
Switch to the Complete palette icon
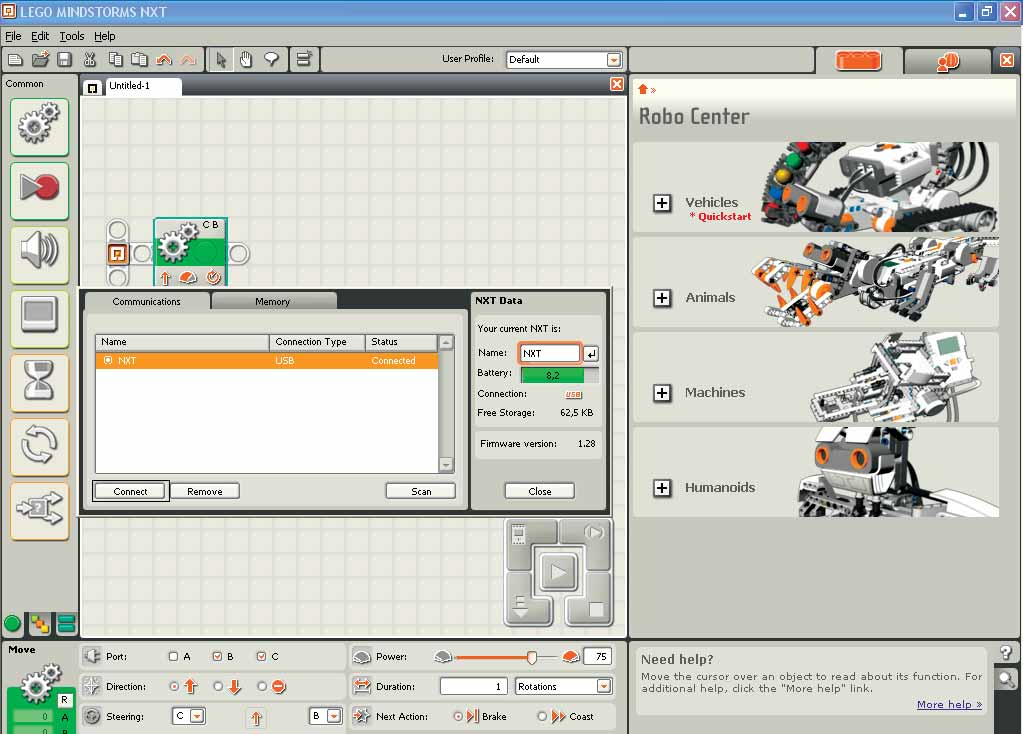pyautogui.click(x=40, y=624)
